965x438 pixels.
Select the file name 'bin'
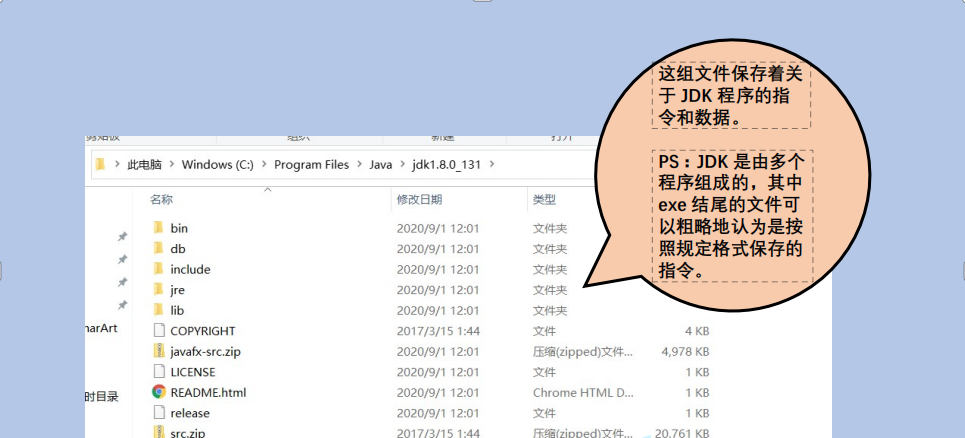[x=179, y=228]
